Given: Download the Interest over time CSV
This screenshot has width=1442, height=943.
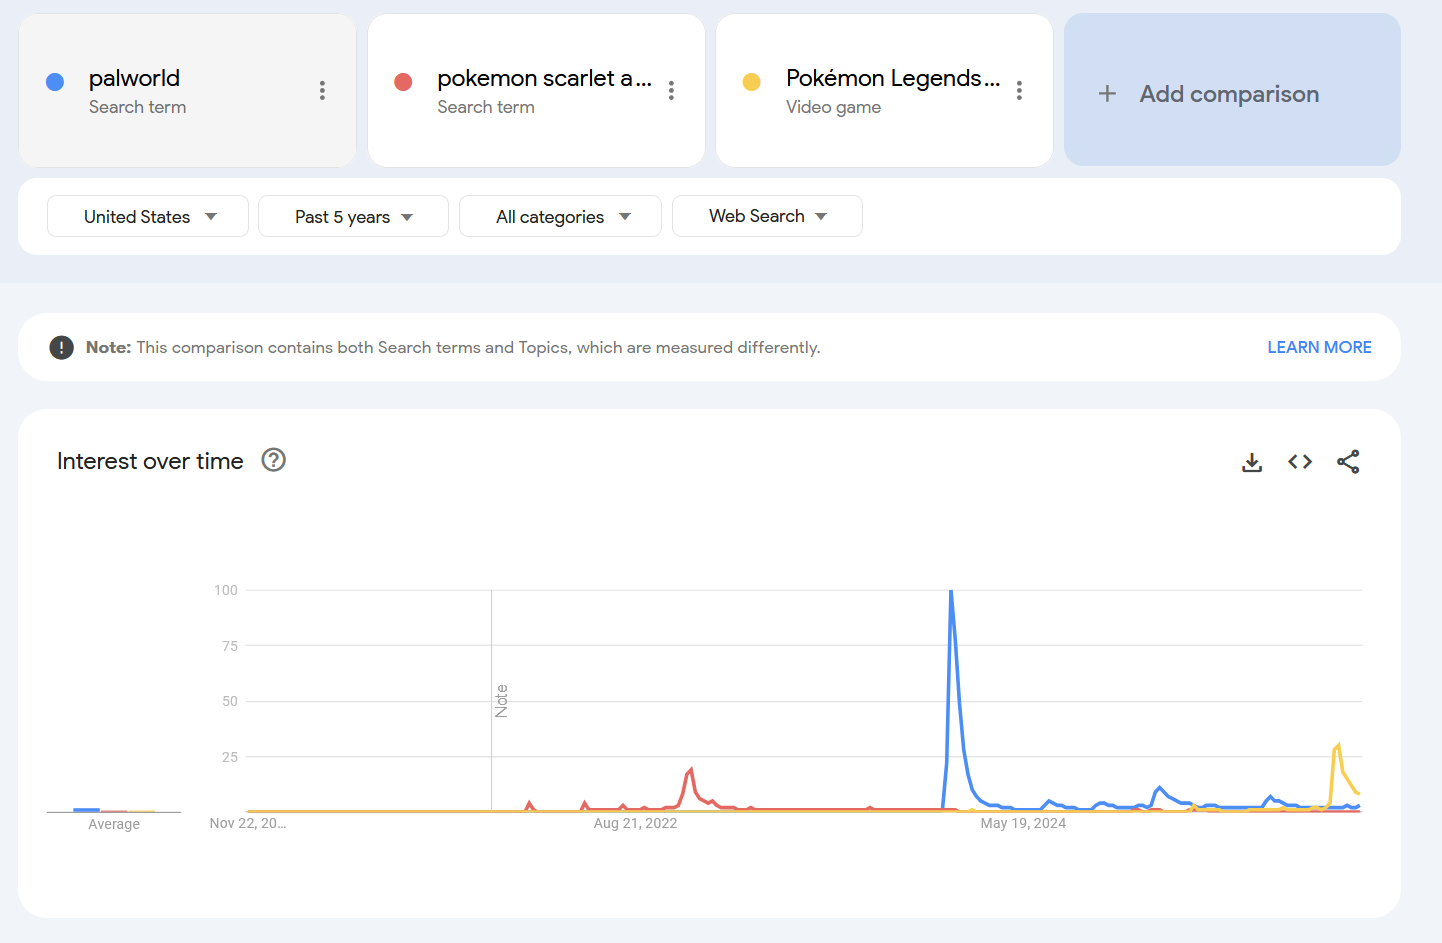Looking at the screenshot, I should (1252, 462).
